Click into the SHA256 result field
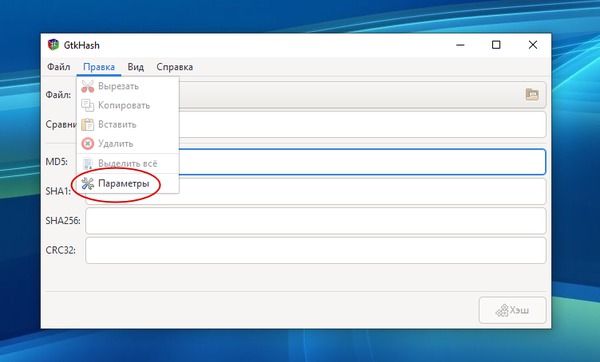Image resolution: width=600 pixels, height=362 pixels. coord(316,221)
